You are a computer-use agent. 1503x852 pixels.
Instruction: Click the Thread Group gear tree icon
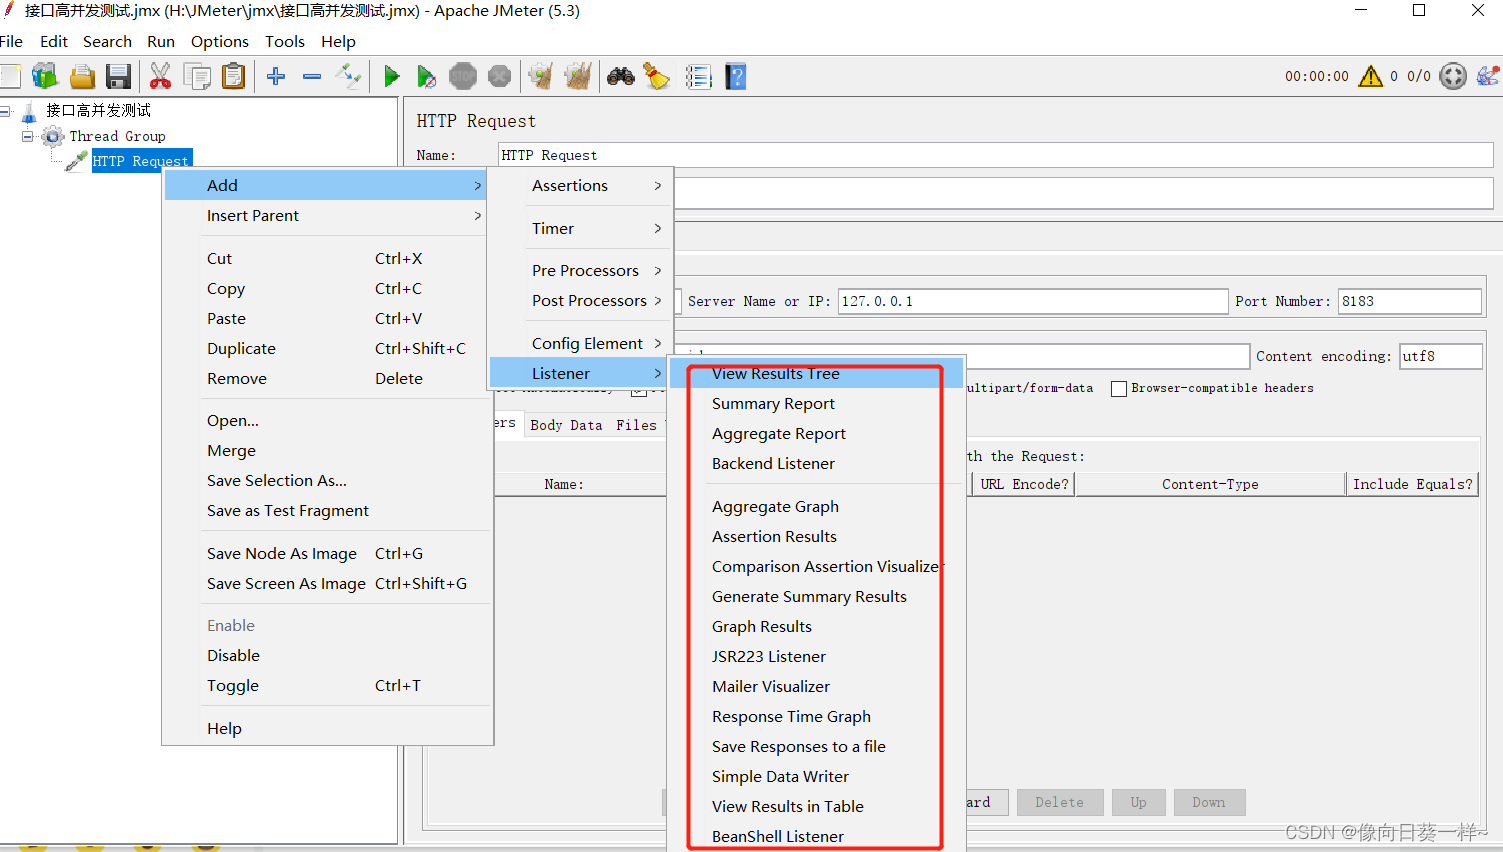[53, 136]
